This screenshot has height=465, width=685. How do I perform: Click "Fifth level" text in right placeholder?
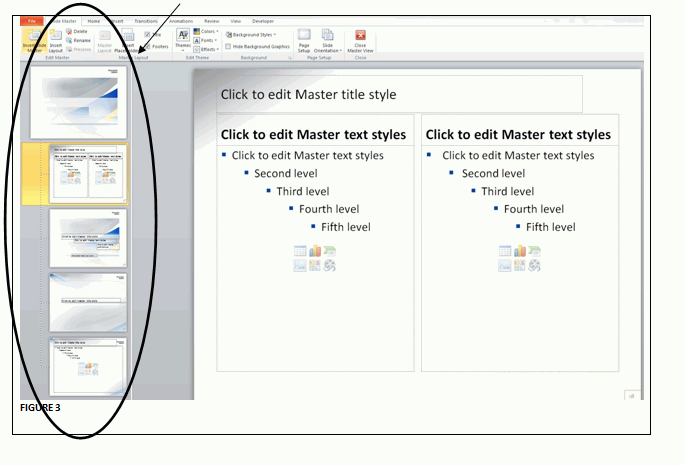pyautogui.click(x=550, y=227)
